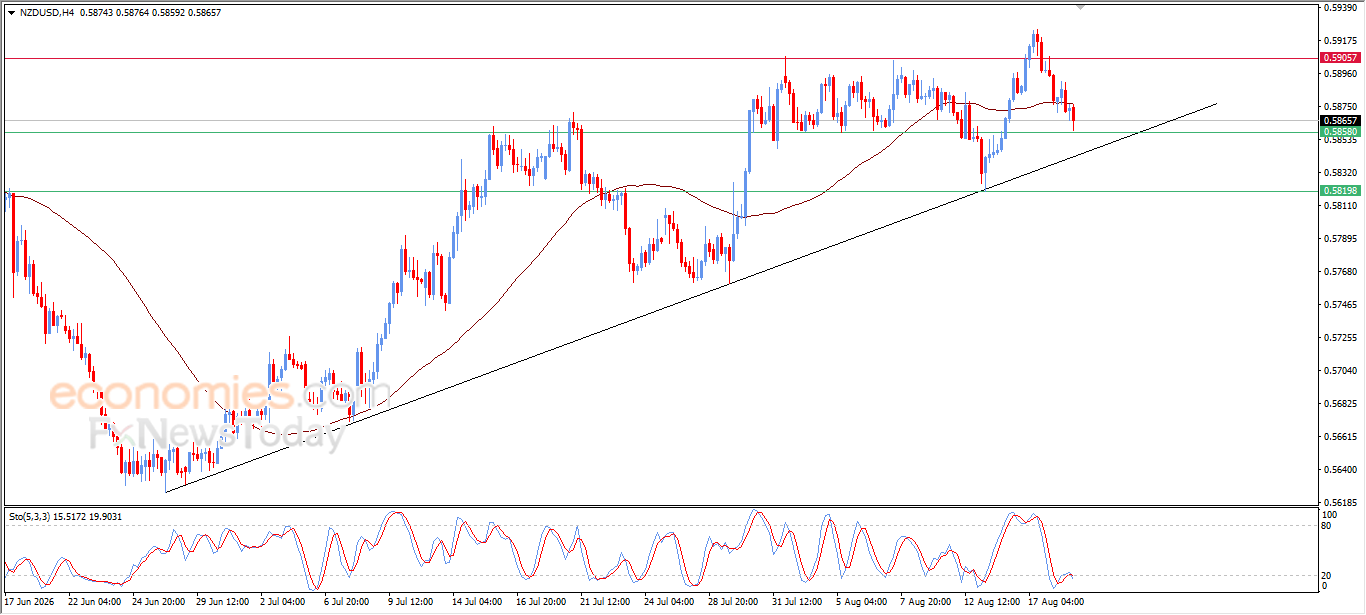Select the black current price tag 0.58657

1339,120
